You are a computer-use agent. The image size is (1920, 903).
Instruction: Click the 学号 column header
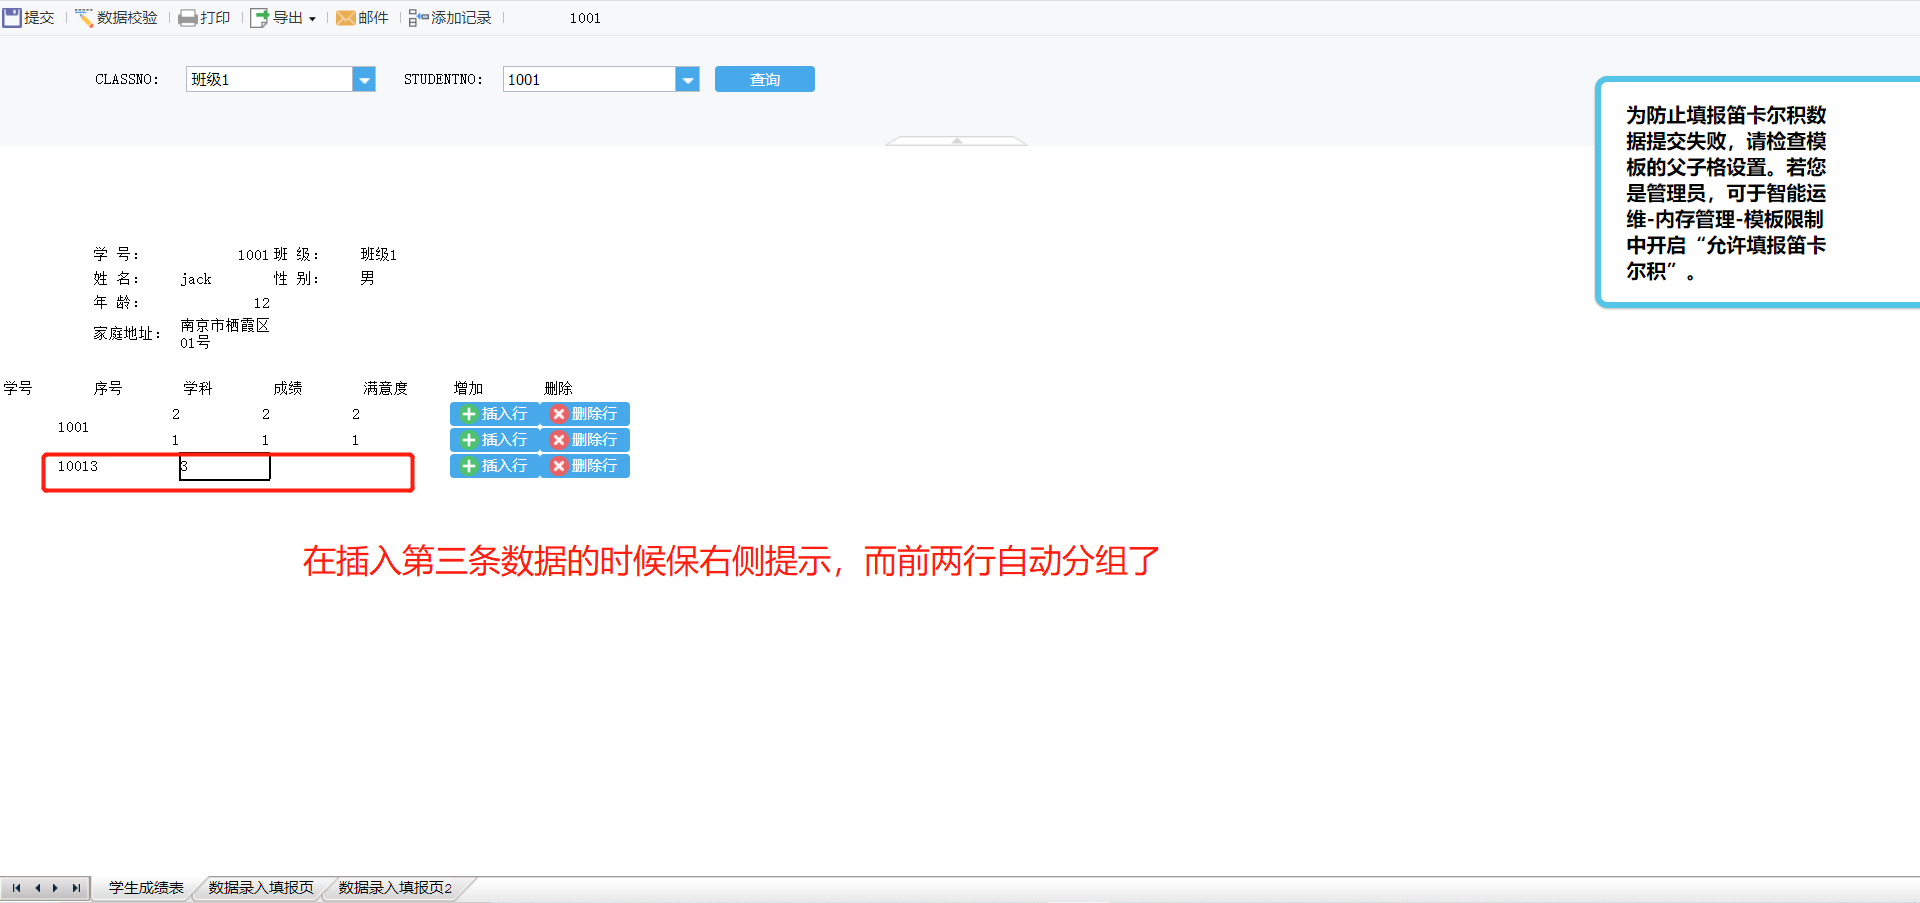coord(18,388)
